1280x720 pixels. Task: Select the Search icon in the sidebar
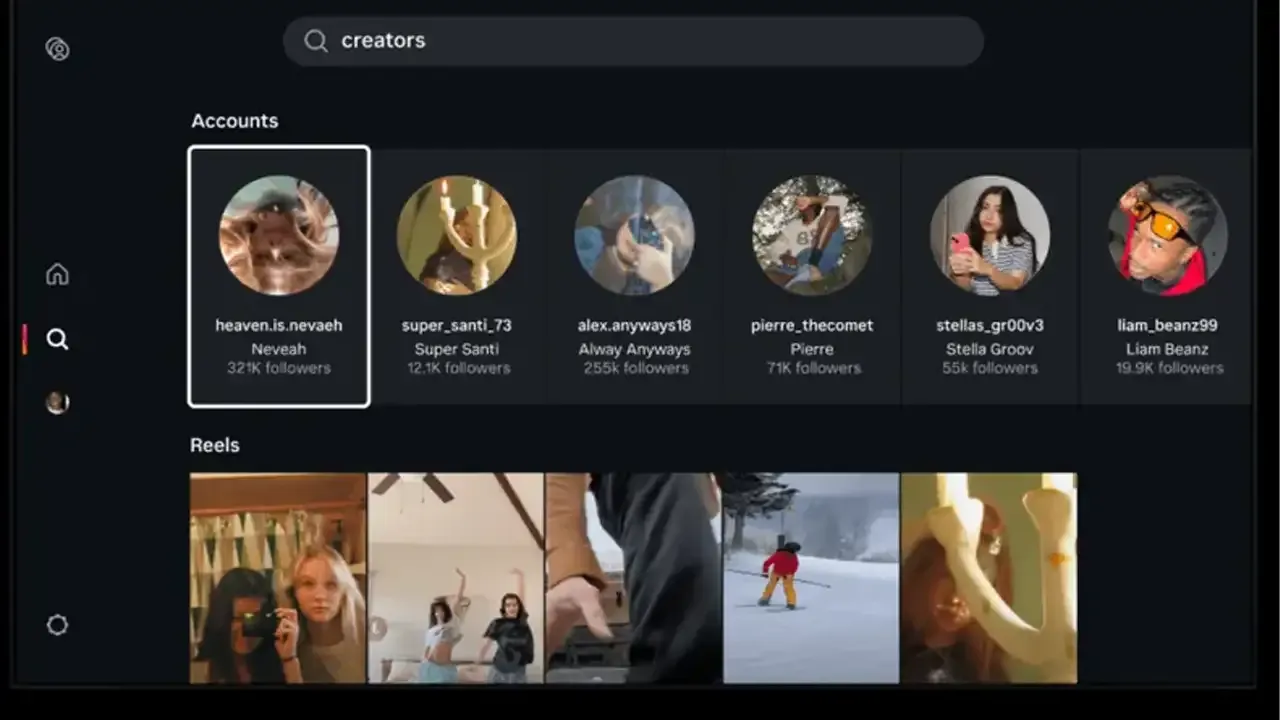point(58,340)
